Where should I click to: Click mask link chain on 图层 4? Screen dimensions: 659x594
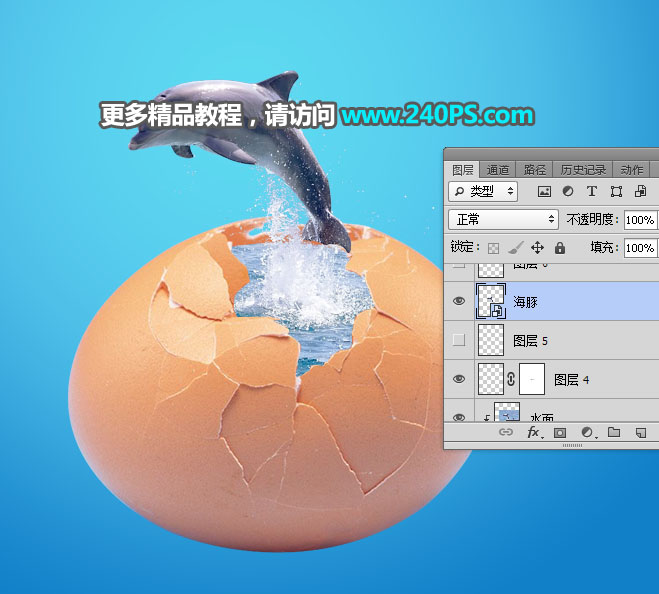coord(511,379)
